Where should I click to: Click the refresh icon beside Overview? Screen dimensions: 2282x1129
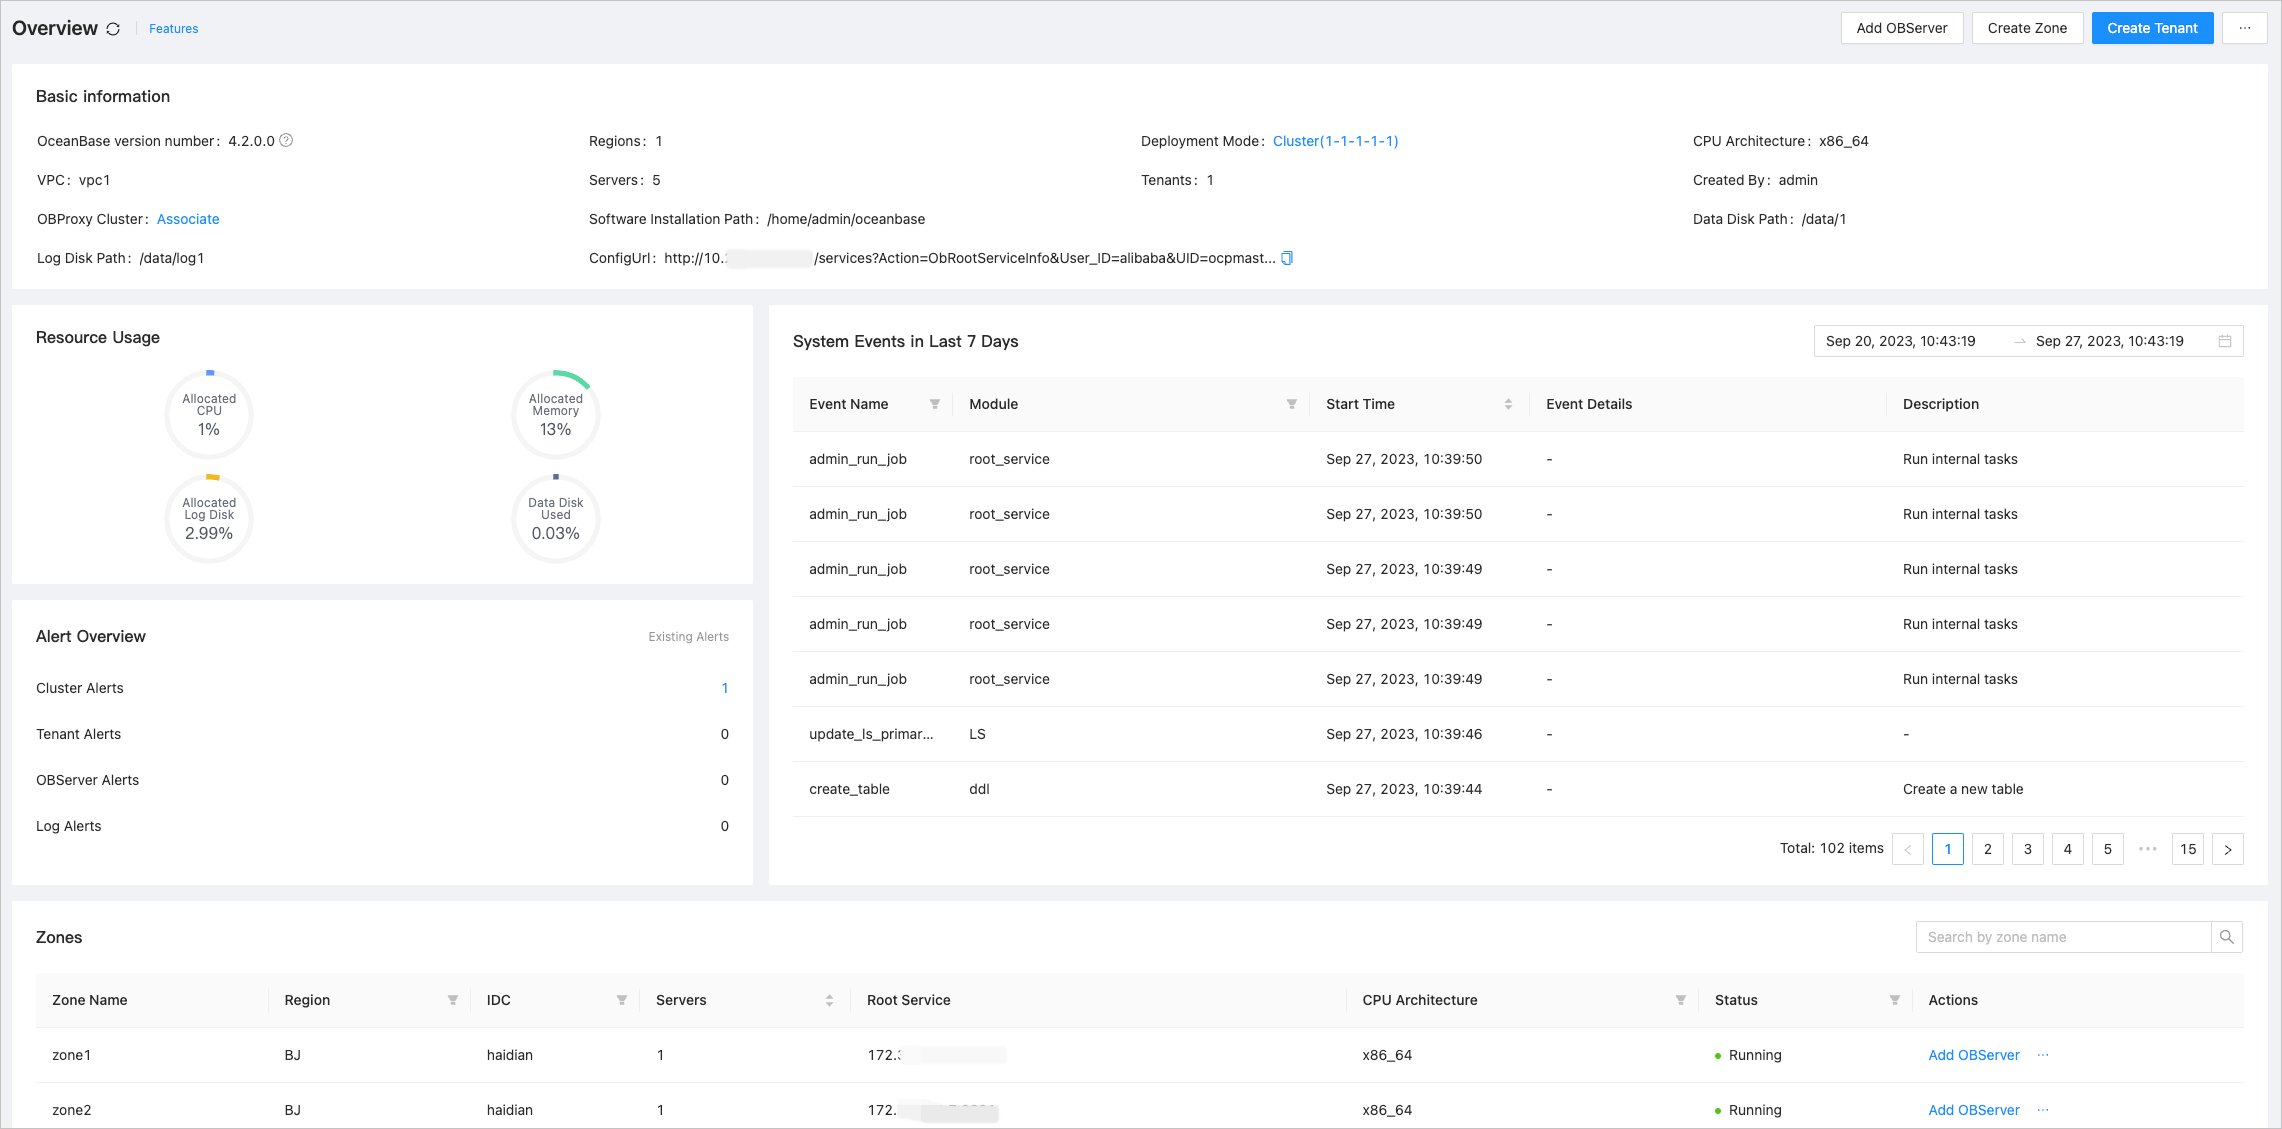pos(113,29)
